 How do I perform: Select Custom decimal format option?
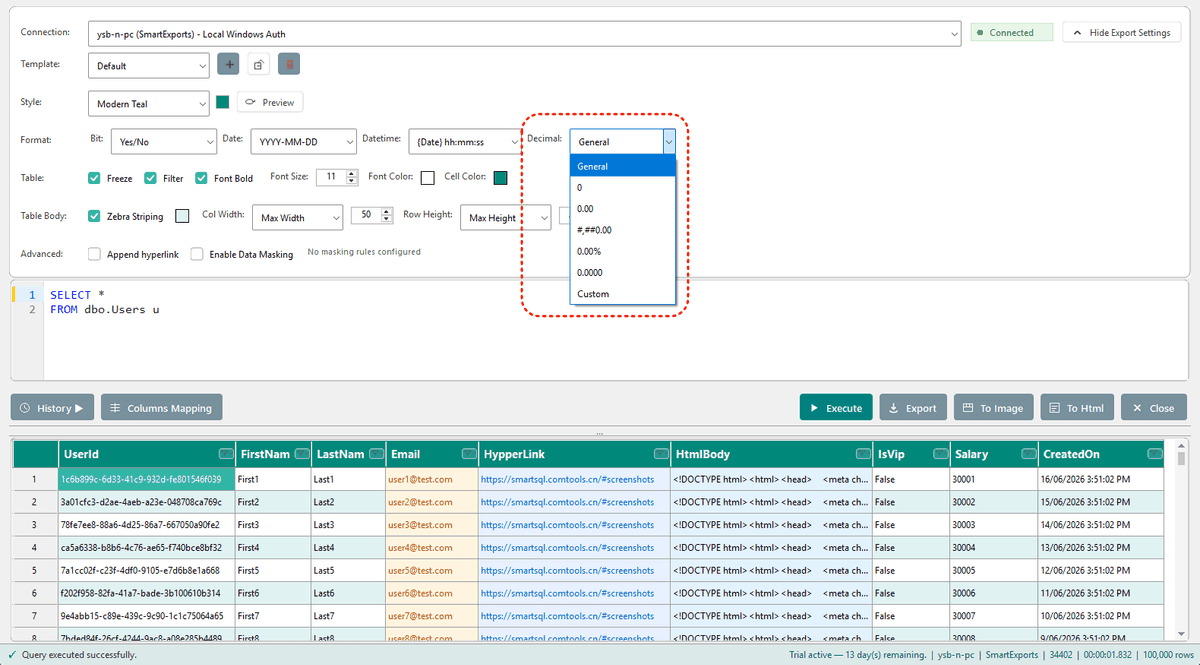pos(624,294)
